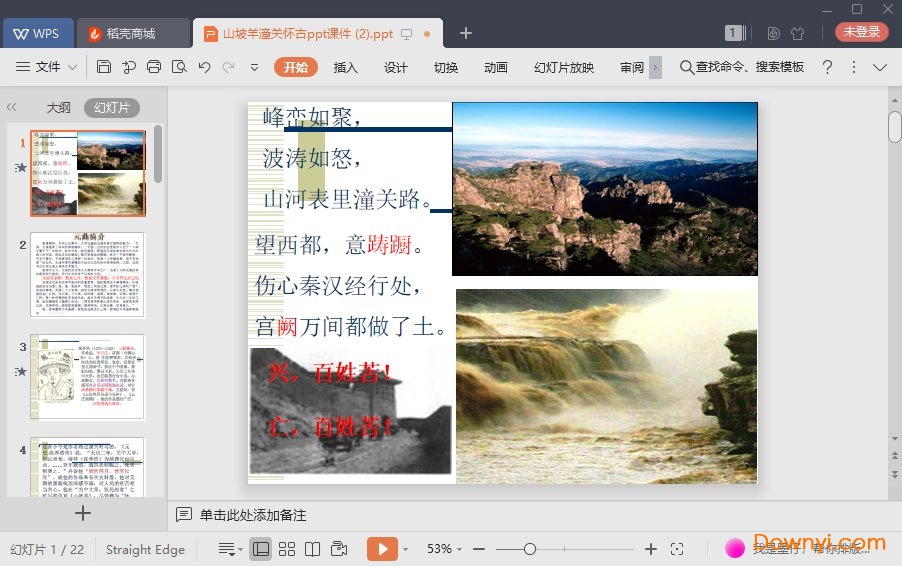The height and width of the screenshot is (566, 902).
Task: Switch to the 幻灯片 thumbnail view
Action: click(x=112, y=108)
